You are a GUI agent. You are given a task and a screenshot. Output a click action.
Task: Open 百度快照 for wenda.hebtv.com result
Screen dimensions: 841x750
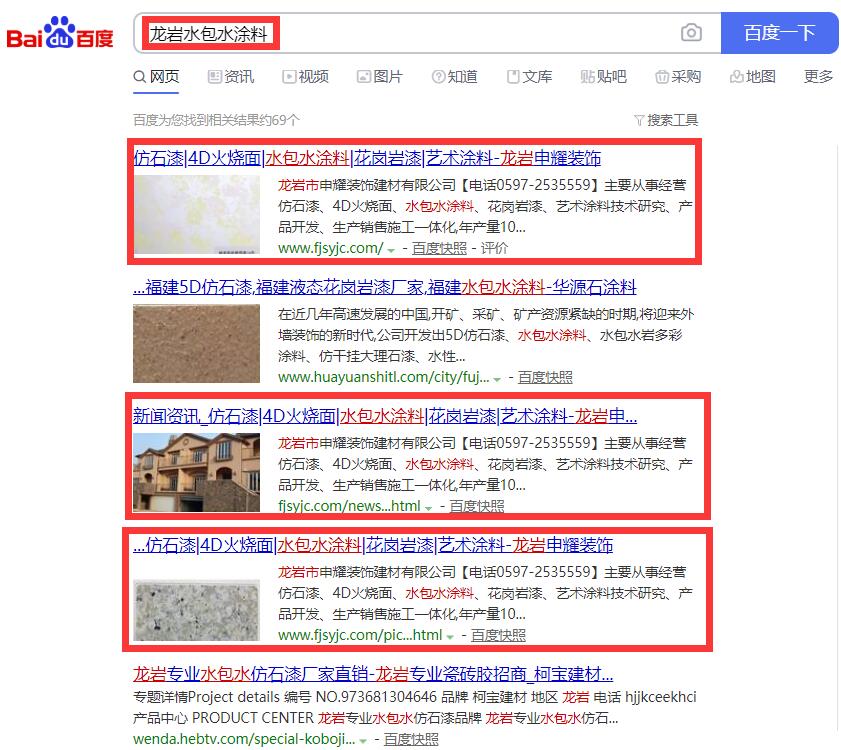click(411, 739)
